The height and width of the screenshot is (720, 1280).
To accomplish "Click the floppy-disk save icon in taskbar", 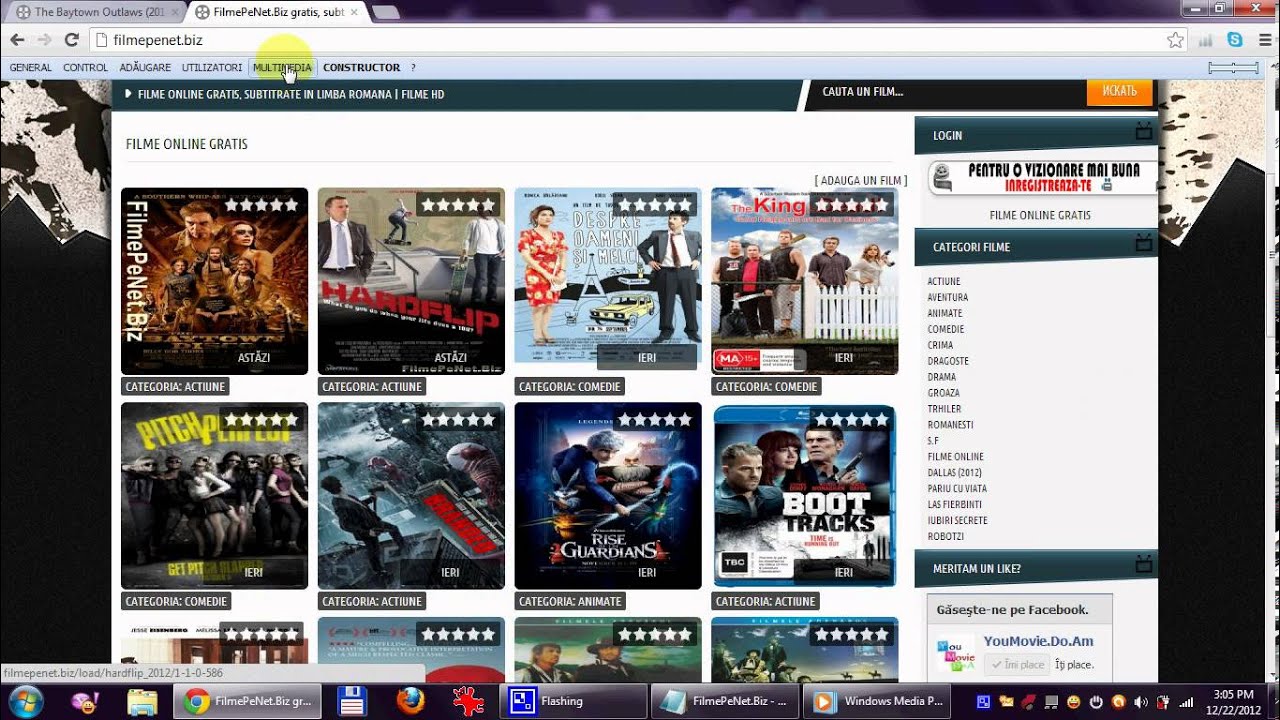I will click(352, 702).
